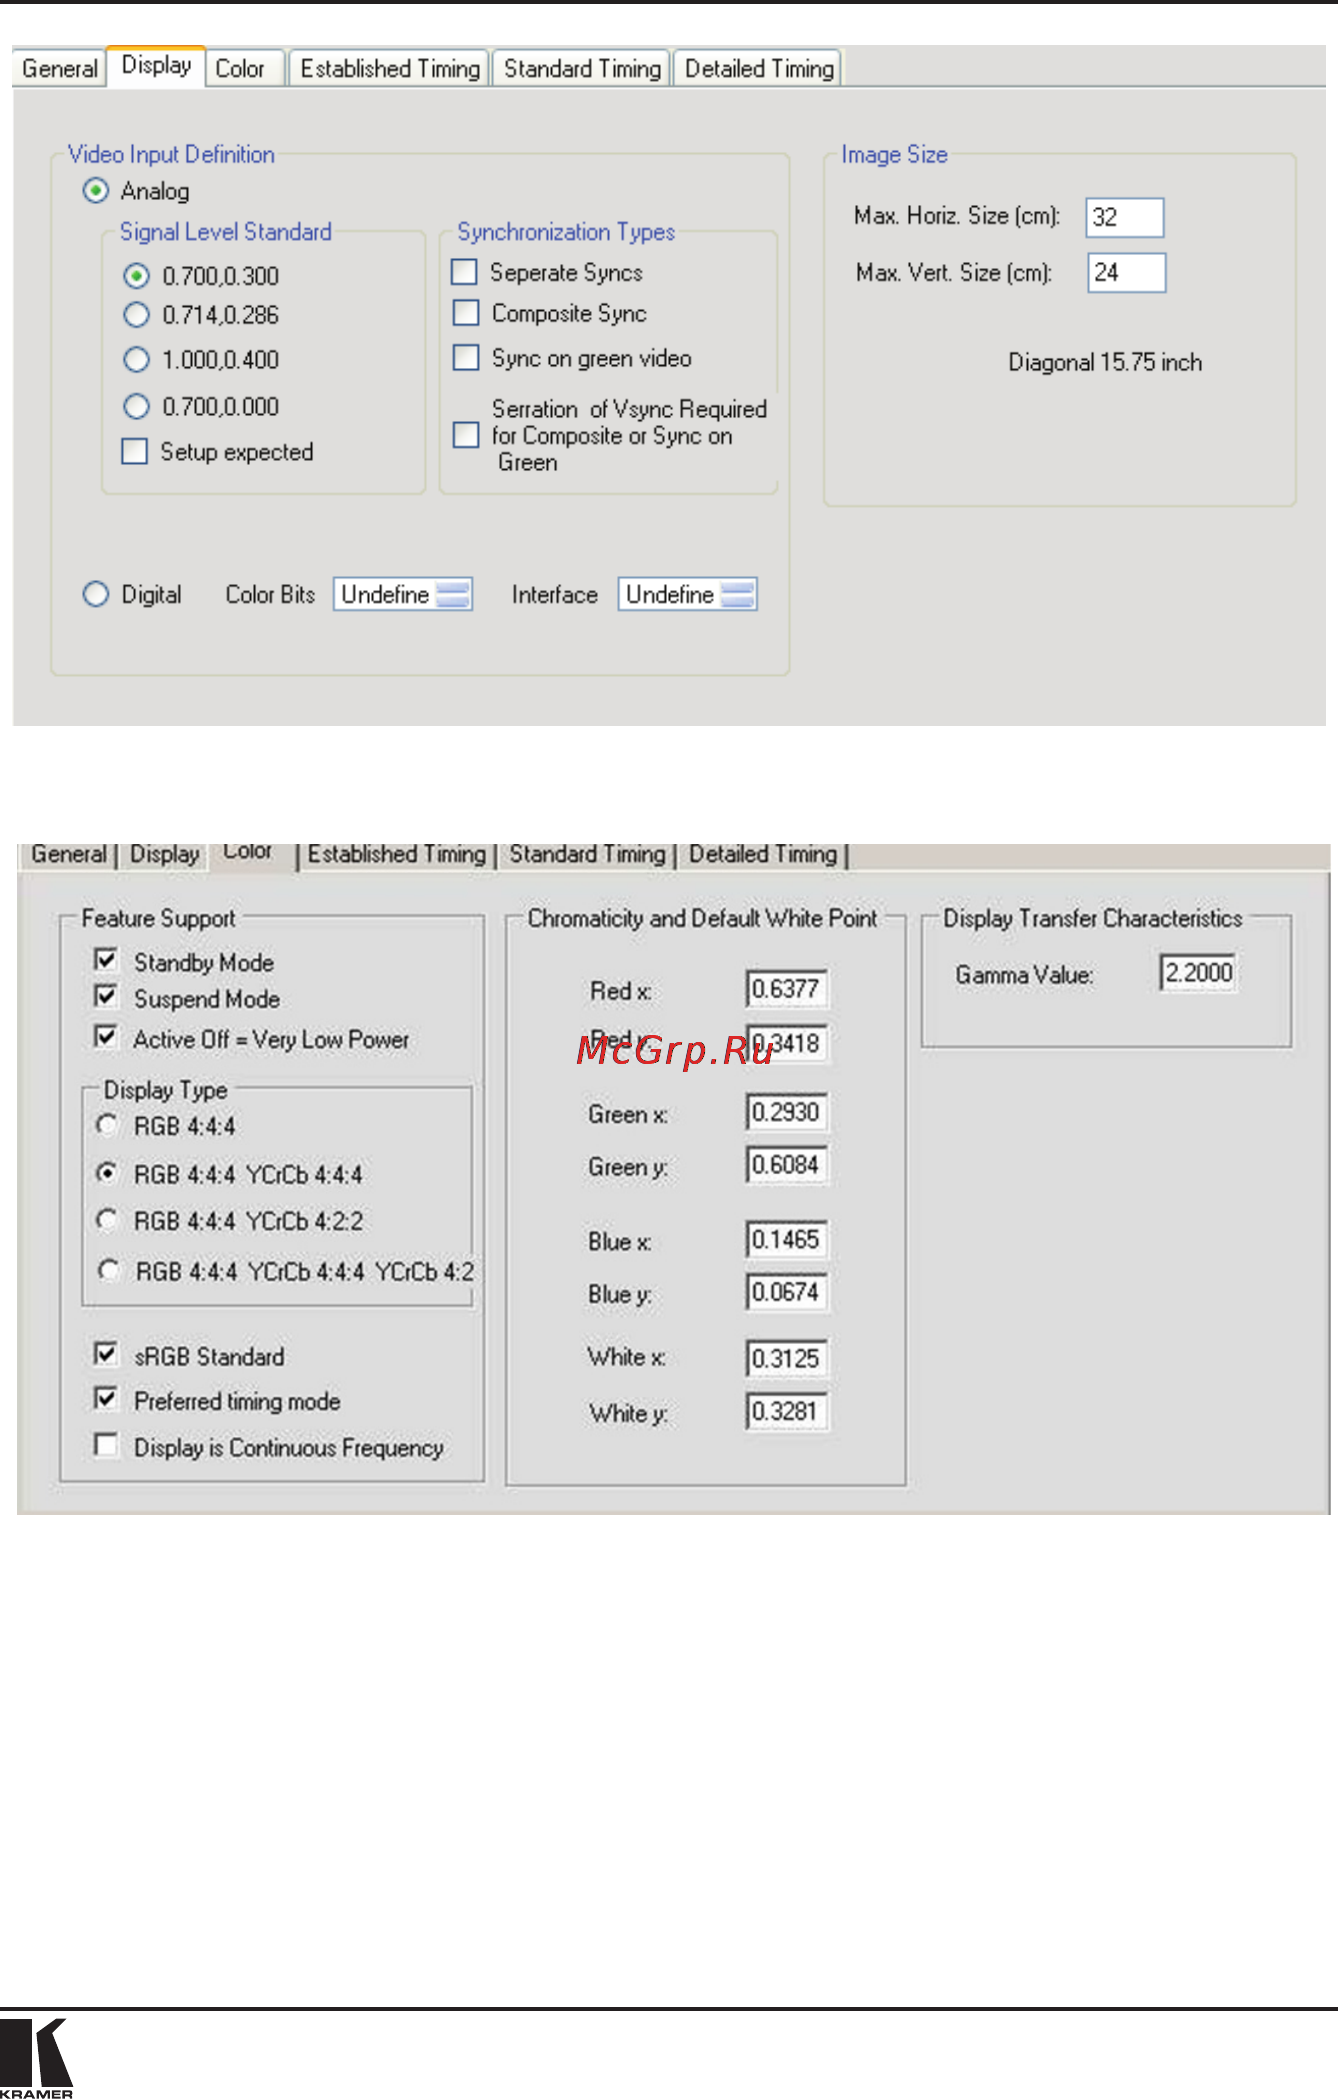This screenshot has height=2099, width=1338.
Task: Select RGB 4:4:4 YCrCb 4:2:2 display type
Action: [107, 1219]
